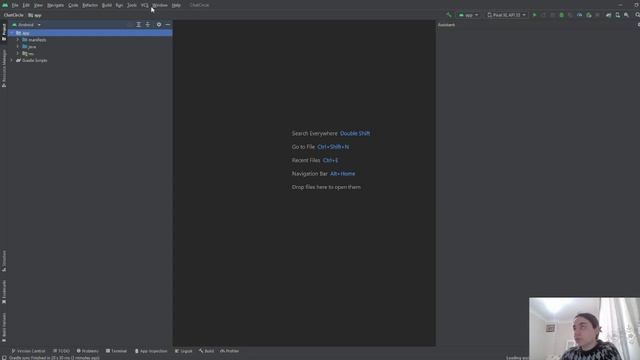Image resolution: width=640 pixels, height=360 pixels.
Task: Select the app module row in tree
Action: [90, 33]
